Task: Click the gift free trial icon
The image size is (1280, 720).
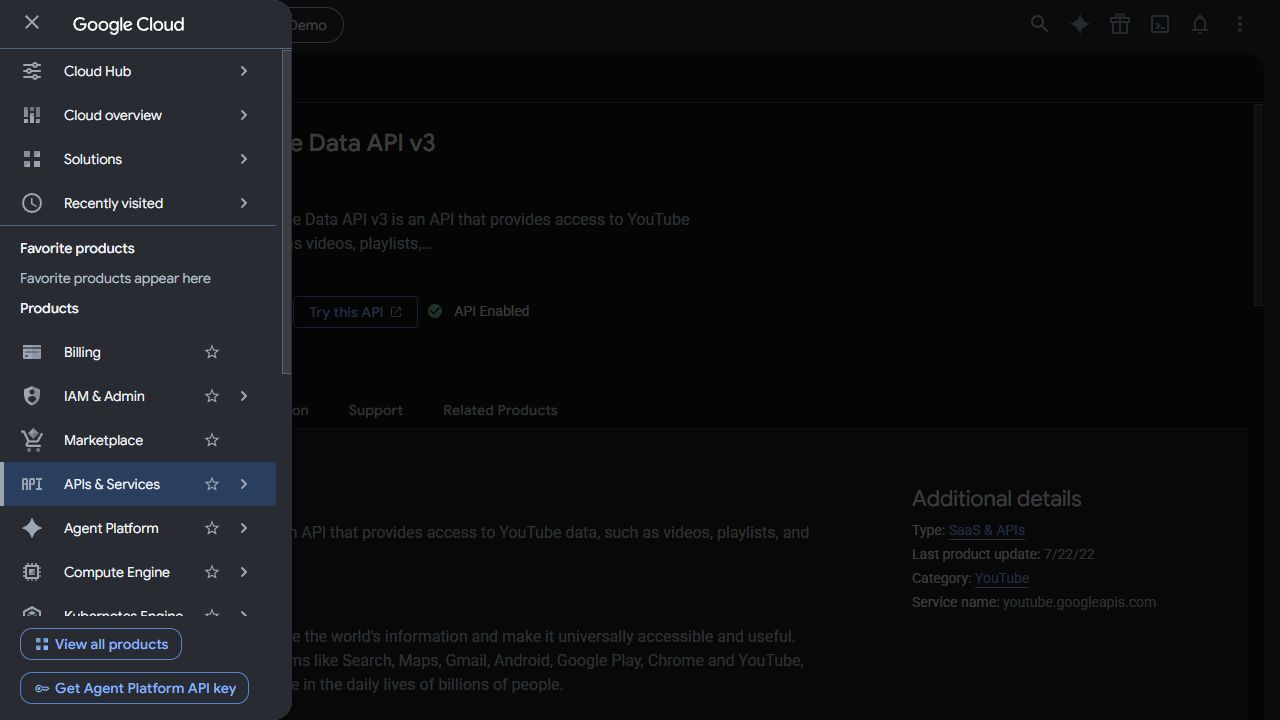Action: point(1120,24)
